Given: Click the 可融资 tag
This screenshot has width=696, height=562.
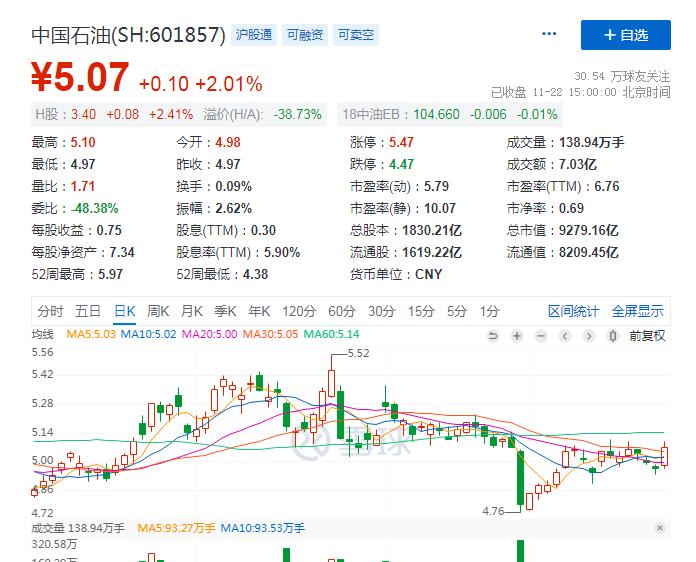Looking at the screenshot, I should click(x=305, y=35).
